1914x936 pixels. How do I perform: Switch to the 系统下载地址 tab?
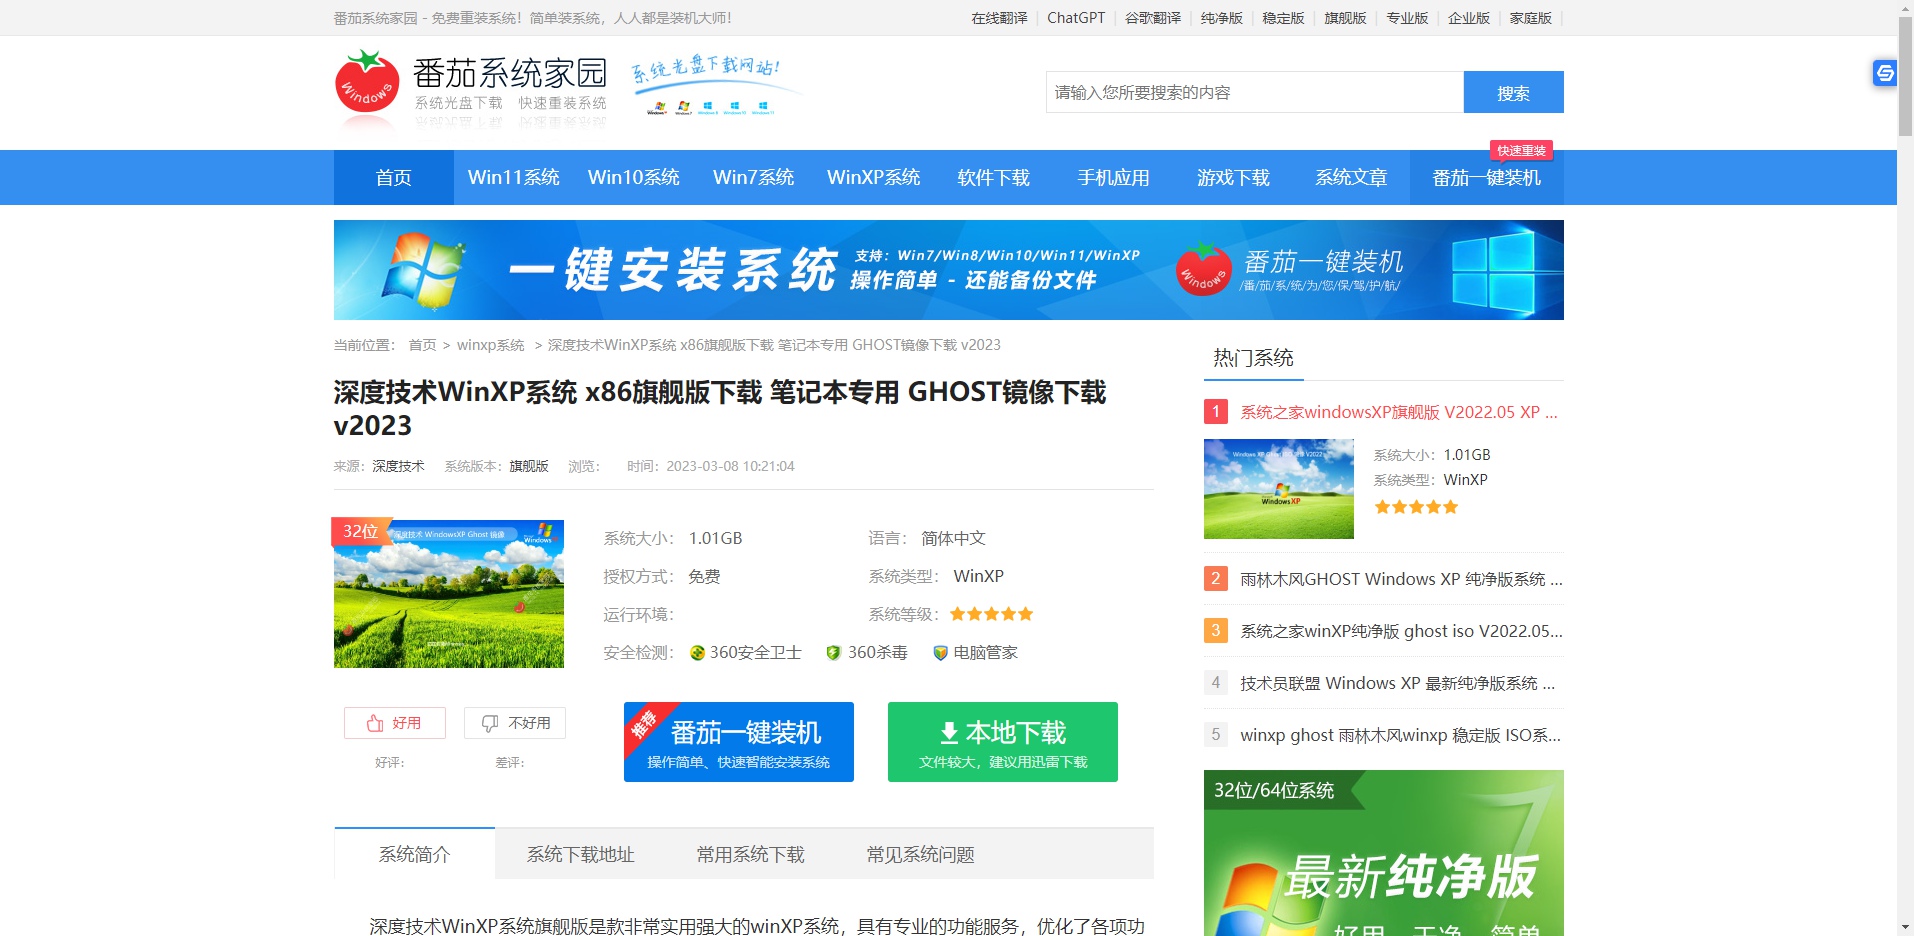click(x=581, y=854)
